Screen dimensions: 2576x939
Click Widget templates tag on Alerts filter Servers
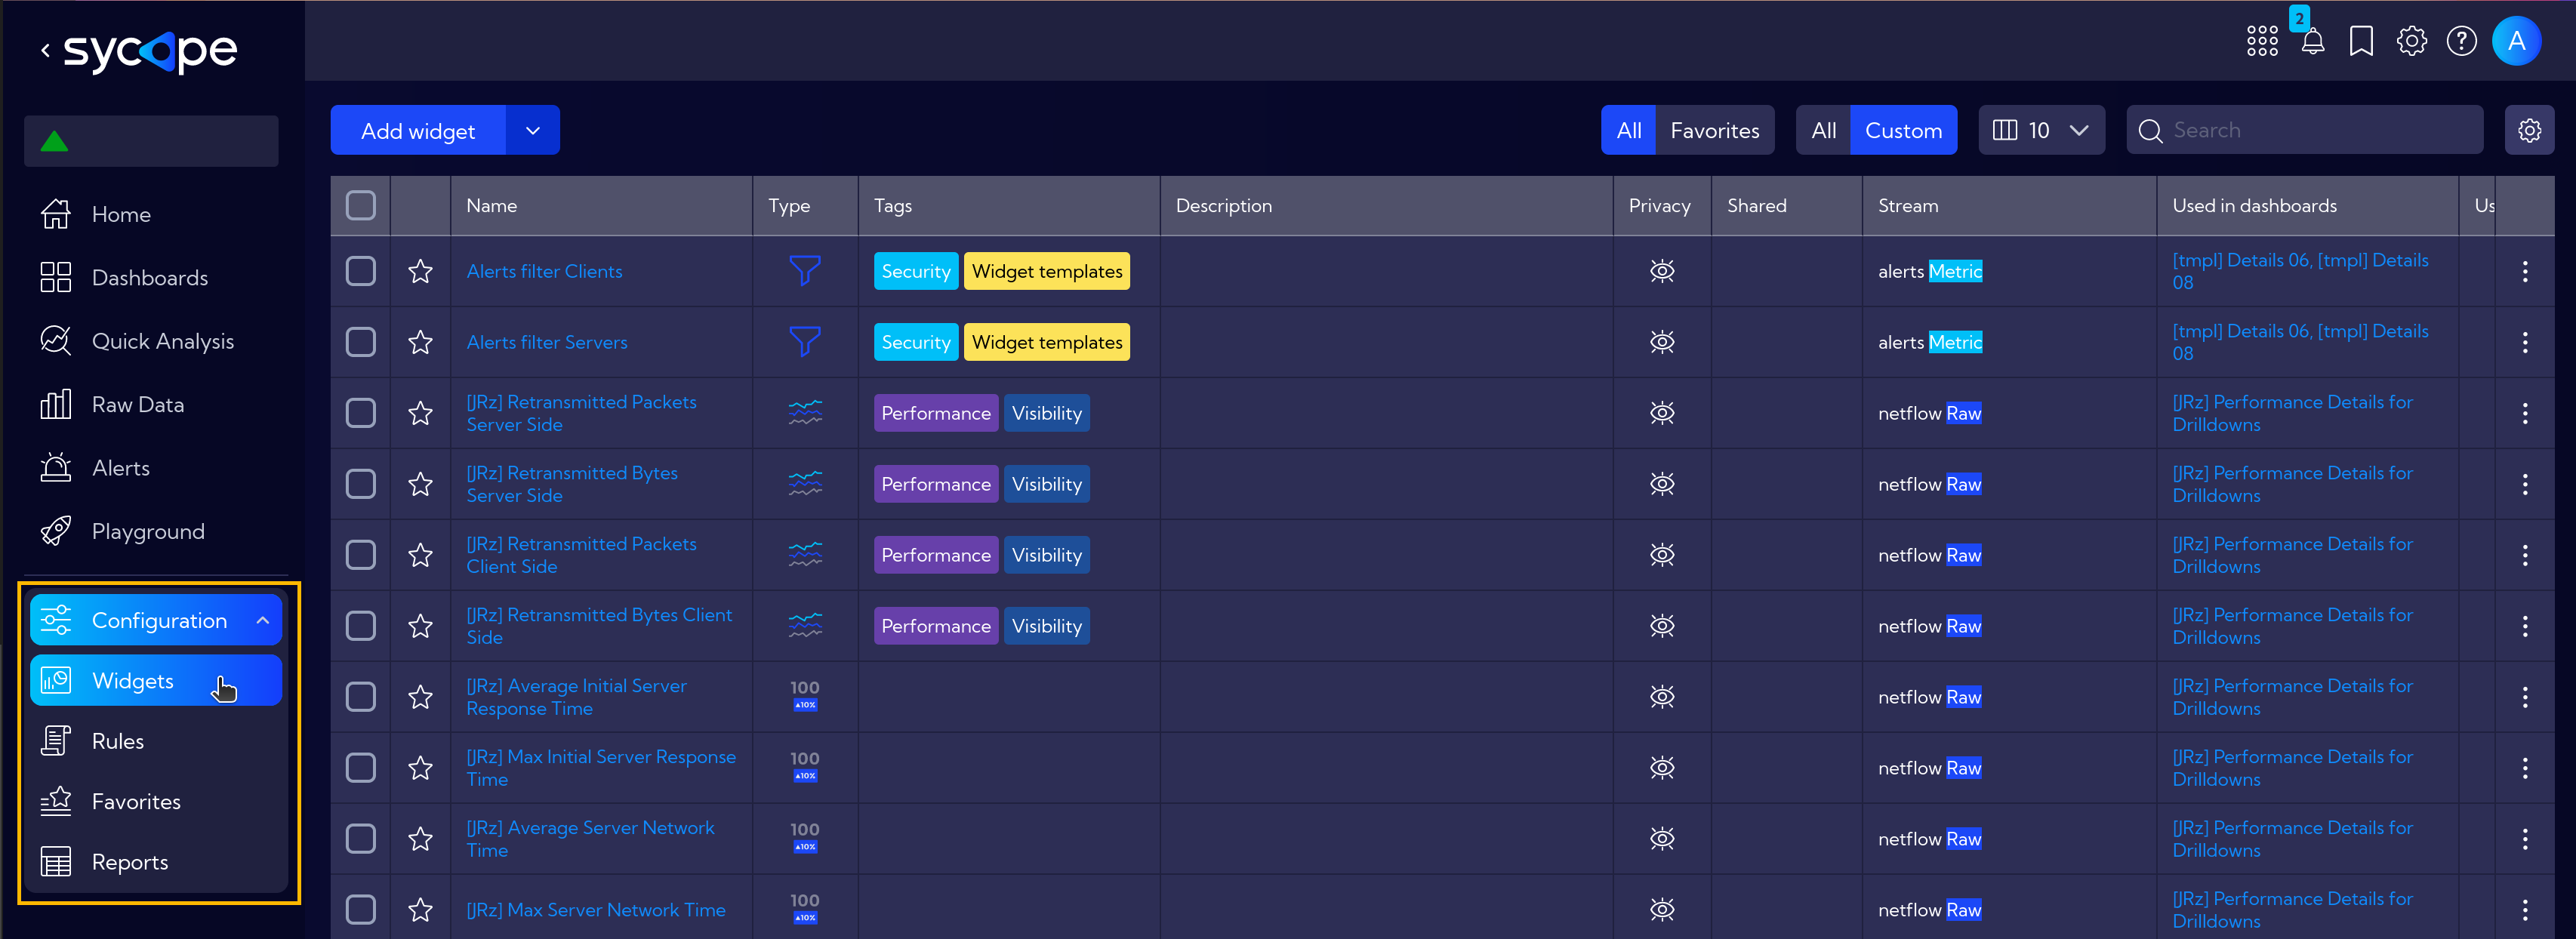[1047, 342]
